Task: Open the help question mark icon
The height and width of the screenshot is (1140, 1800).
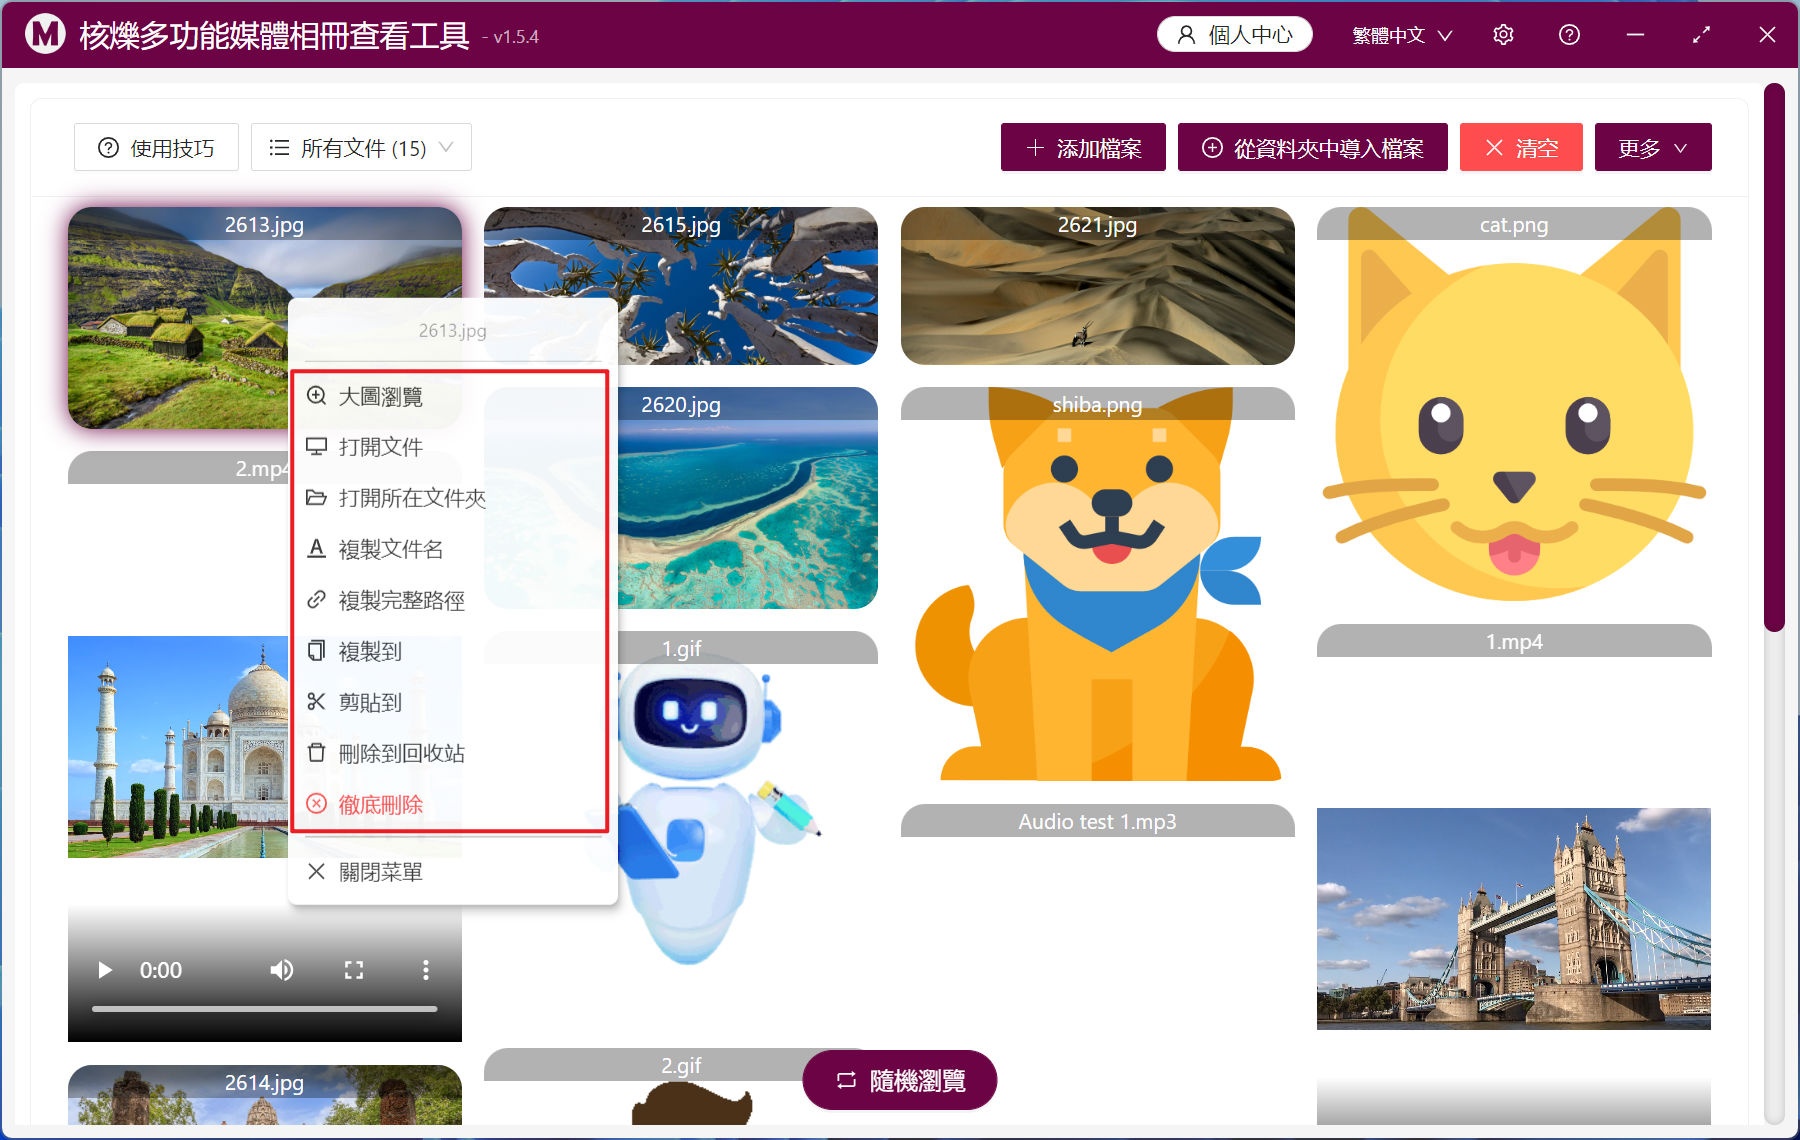Action: (x=1569, y=35)
